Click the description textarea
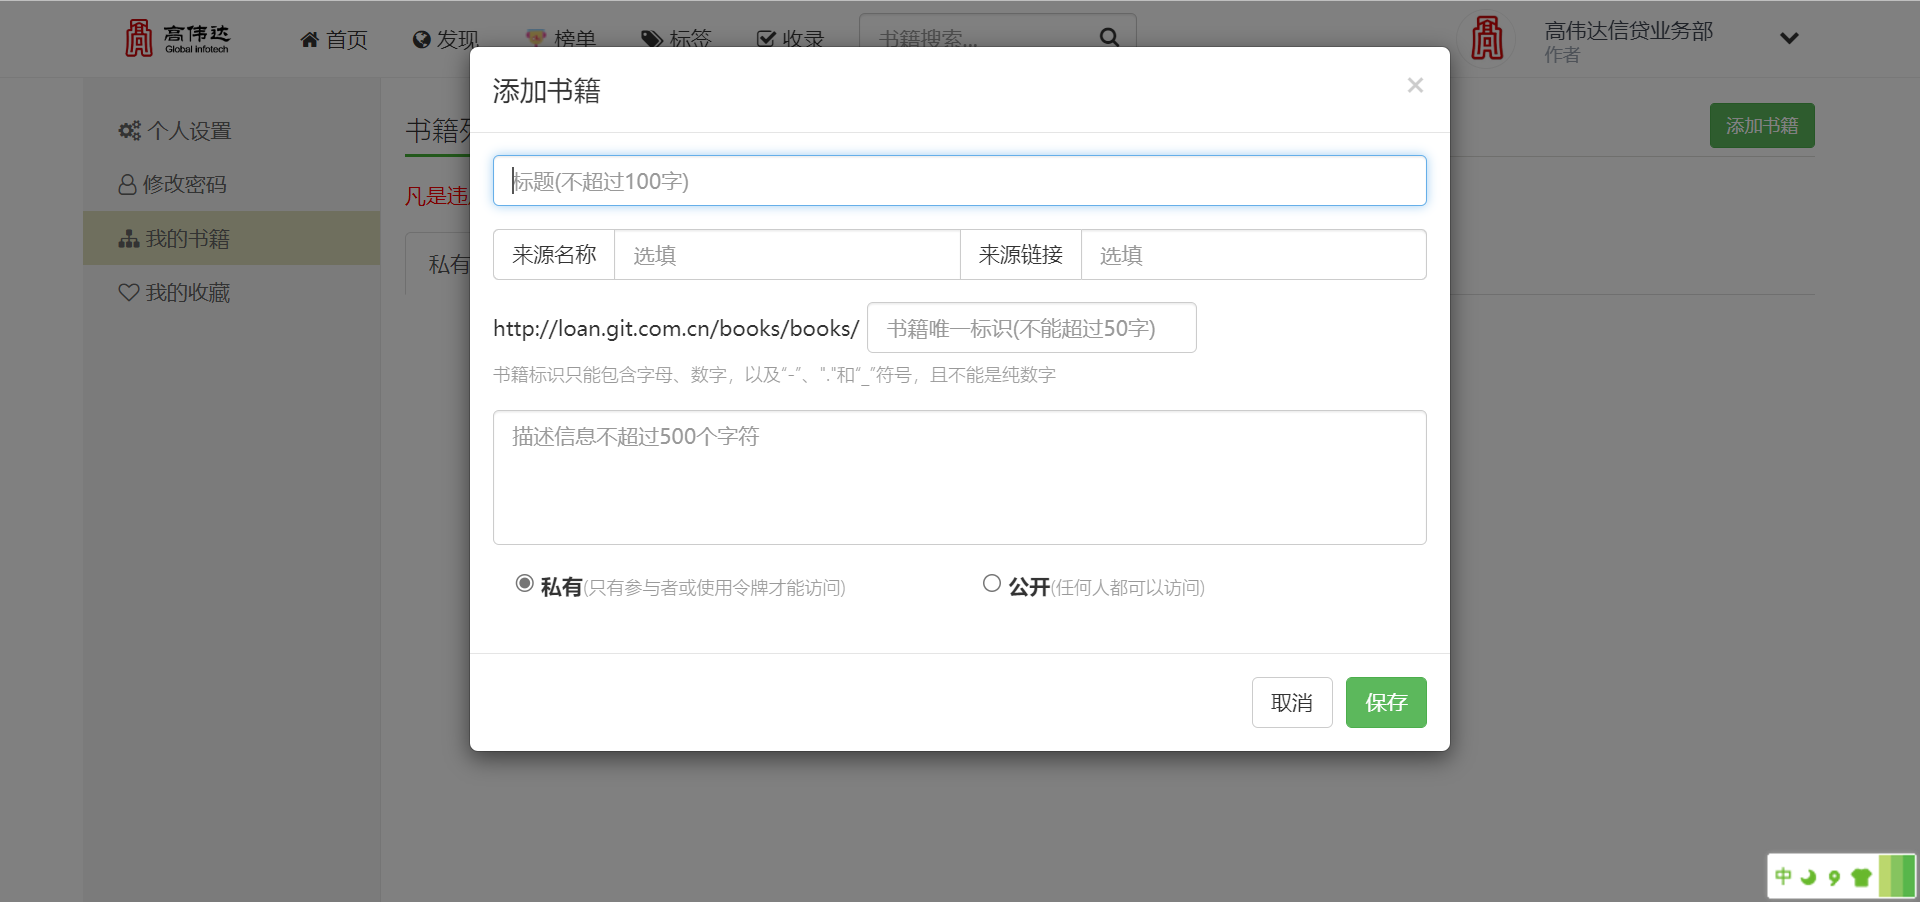Viewport: 1920px width, 902px height. tap(959, 478)
